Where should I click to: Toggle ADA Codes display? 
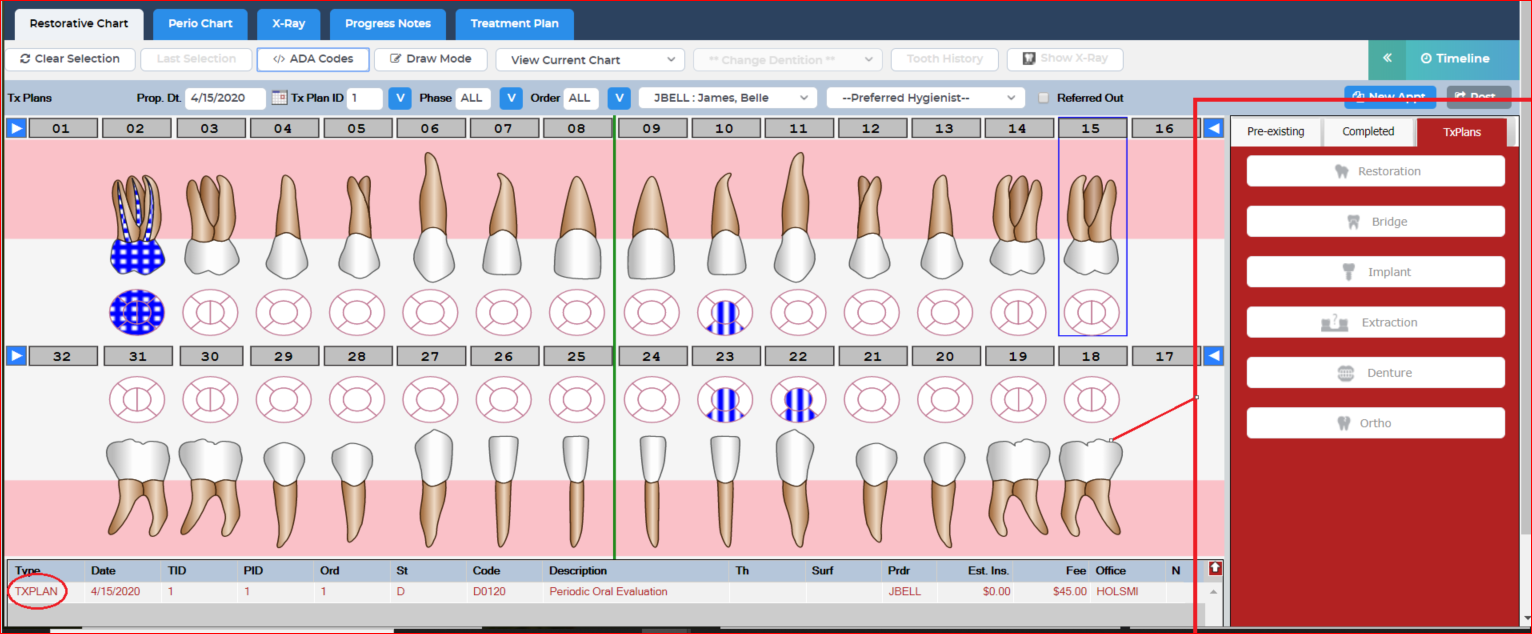[312, 59]
